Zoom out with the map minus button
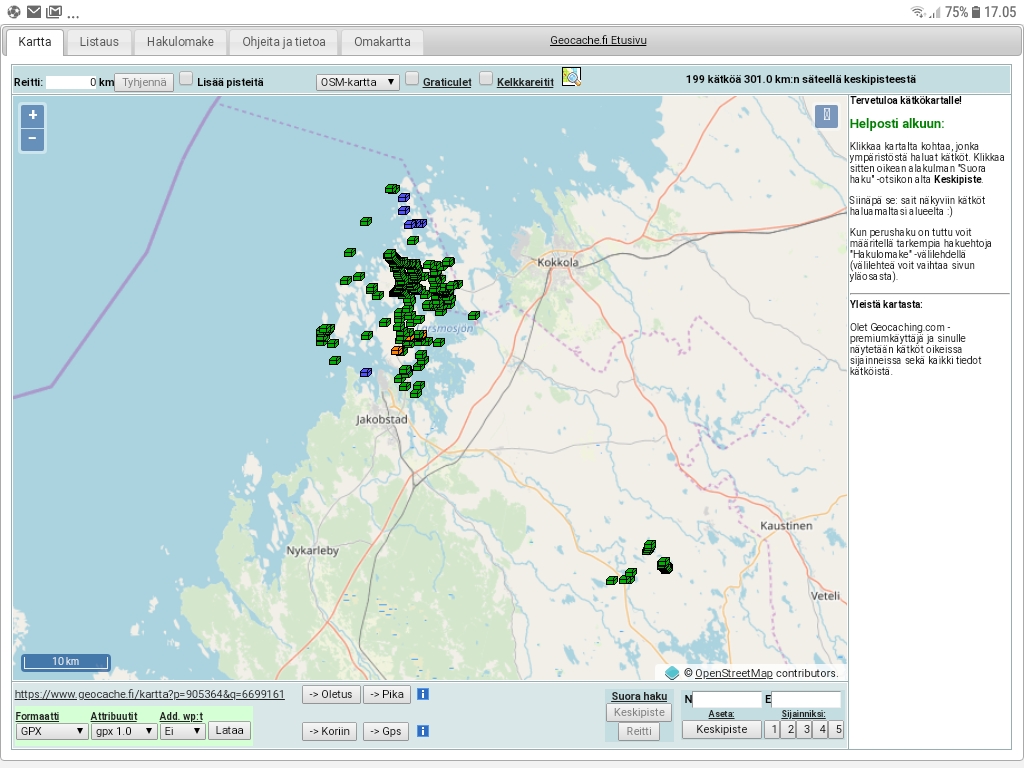 [x=33, y=139]
